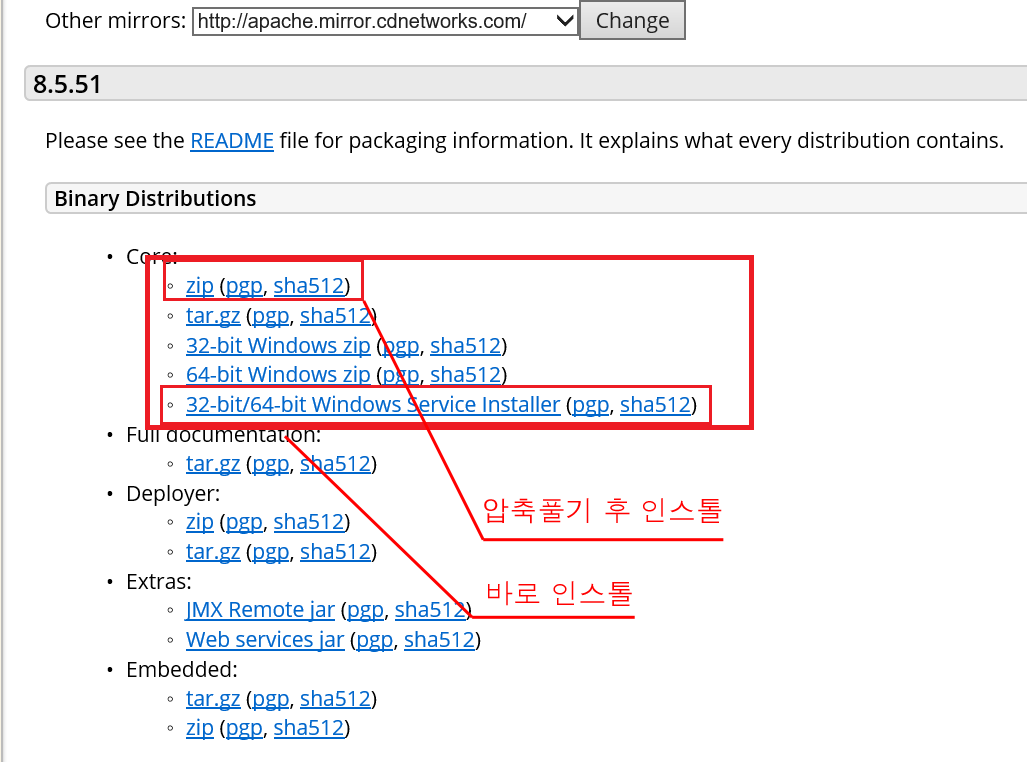Open pgp for Embedded zip
This screenshot has height=762, width=1027.
pos(244,728)
